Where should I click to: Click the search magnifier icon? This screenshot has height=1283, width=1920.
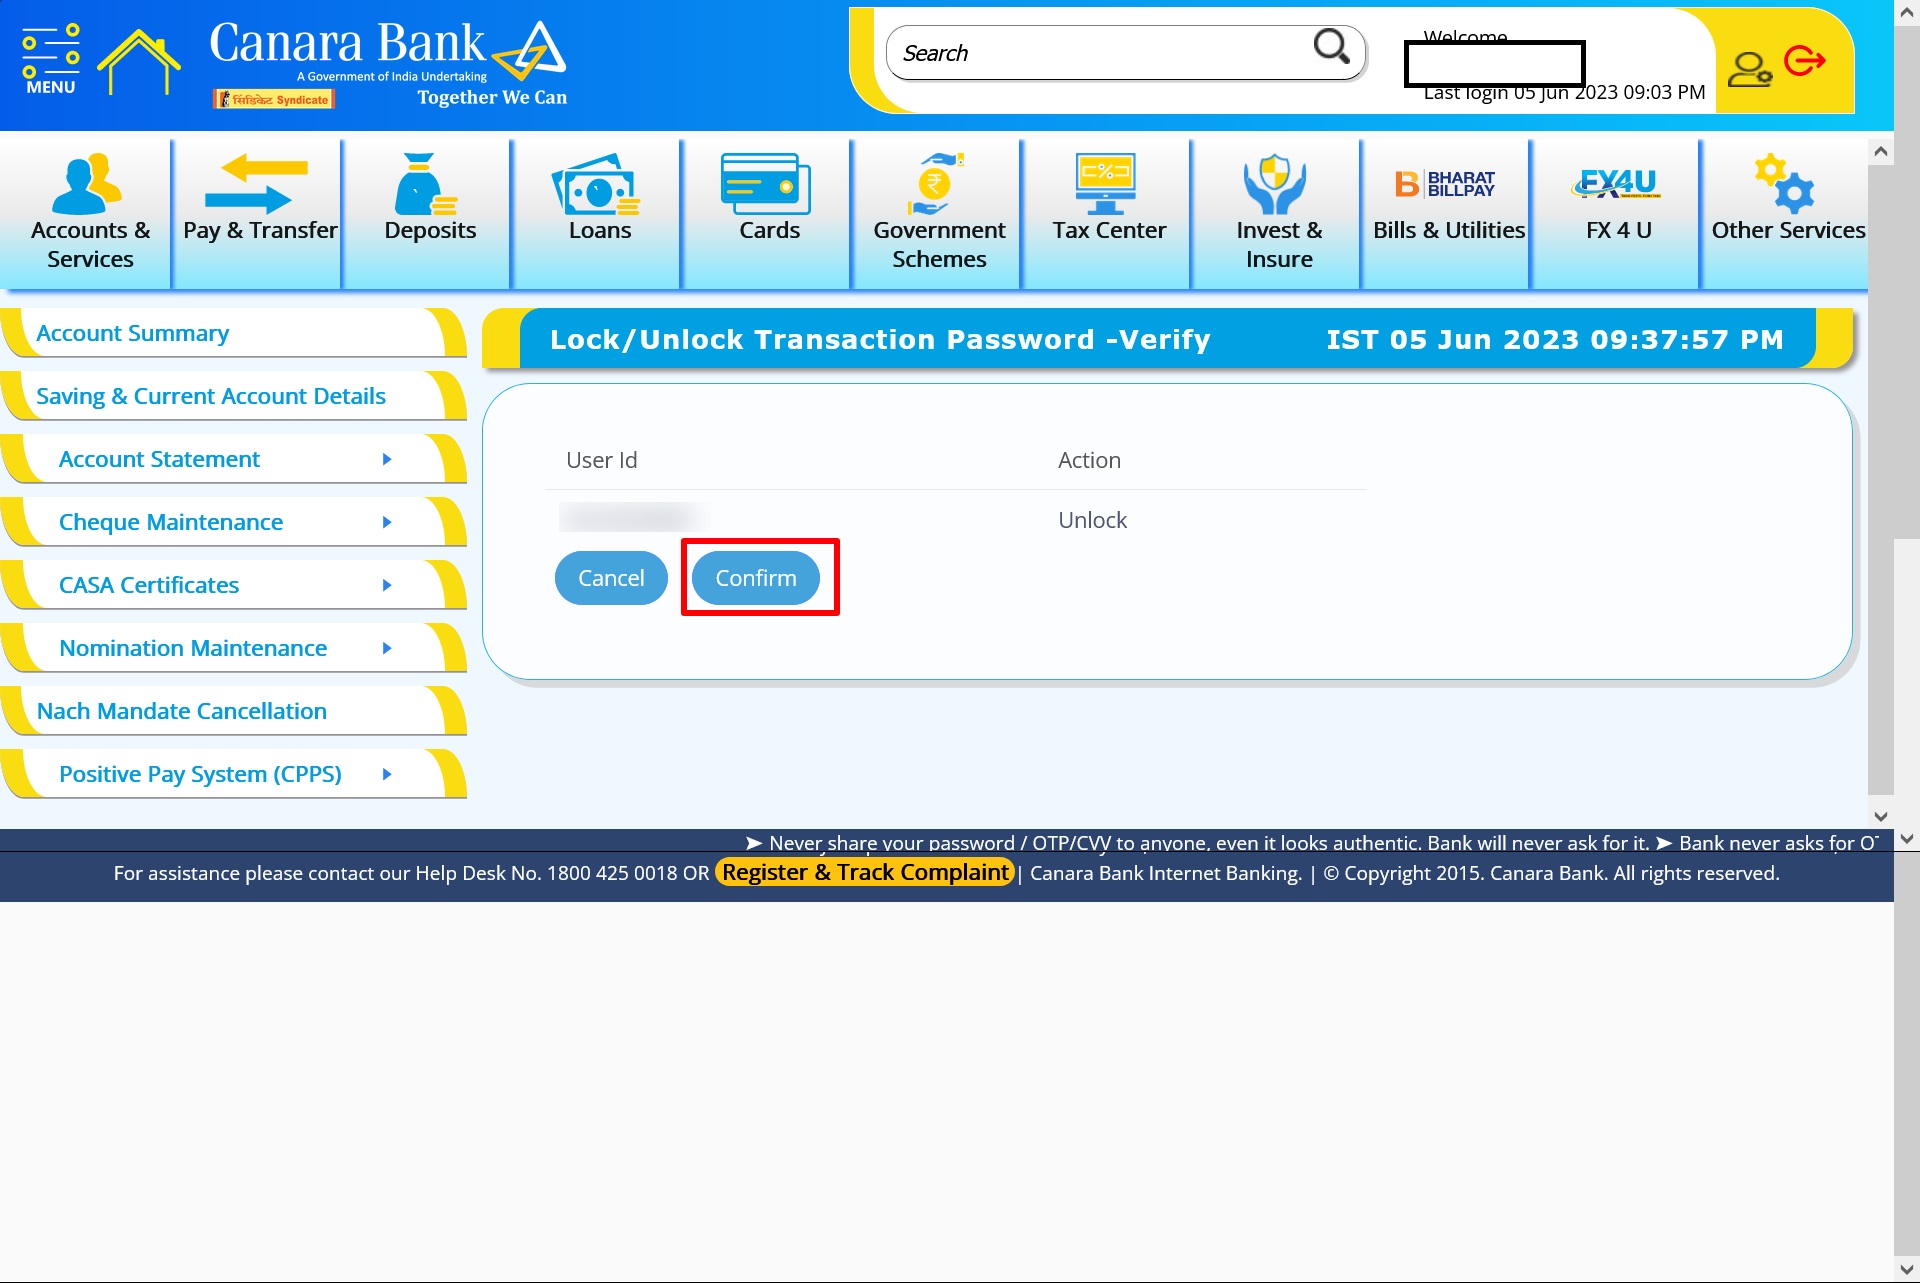pyautogui.click(x=1331, y=46)
